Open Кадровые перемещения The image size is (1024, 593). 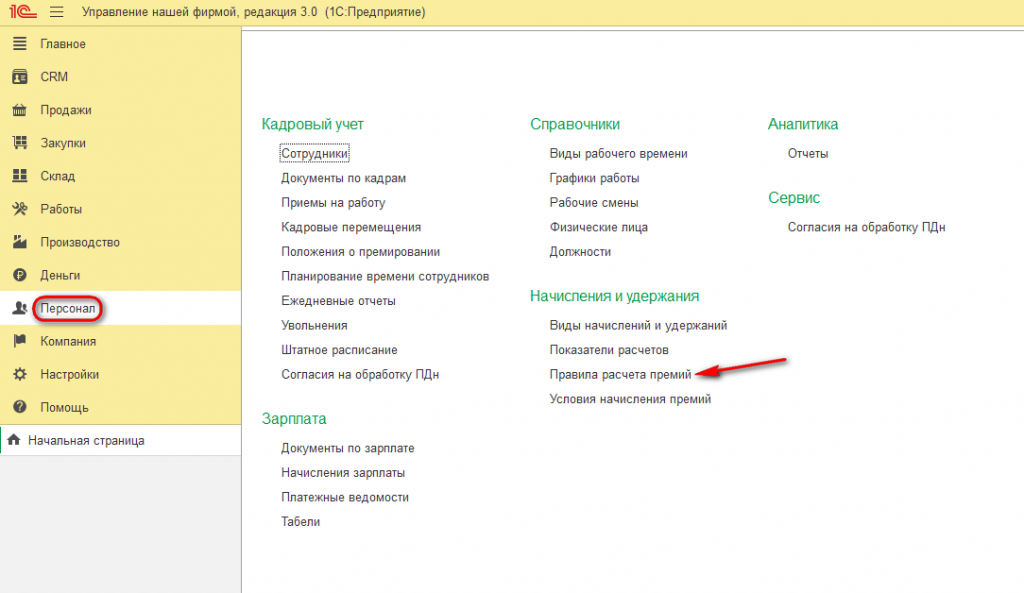coord(351,227)
